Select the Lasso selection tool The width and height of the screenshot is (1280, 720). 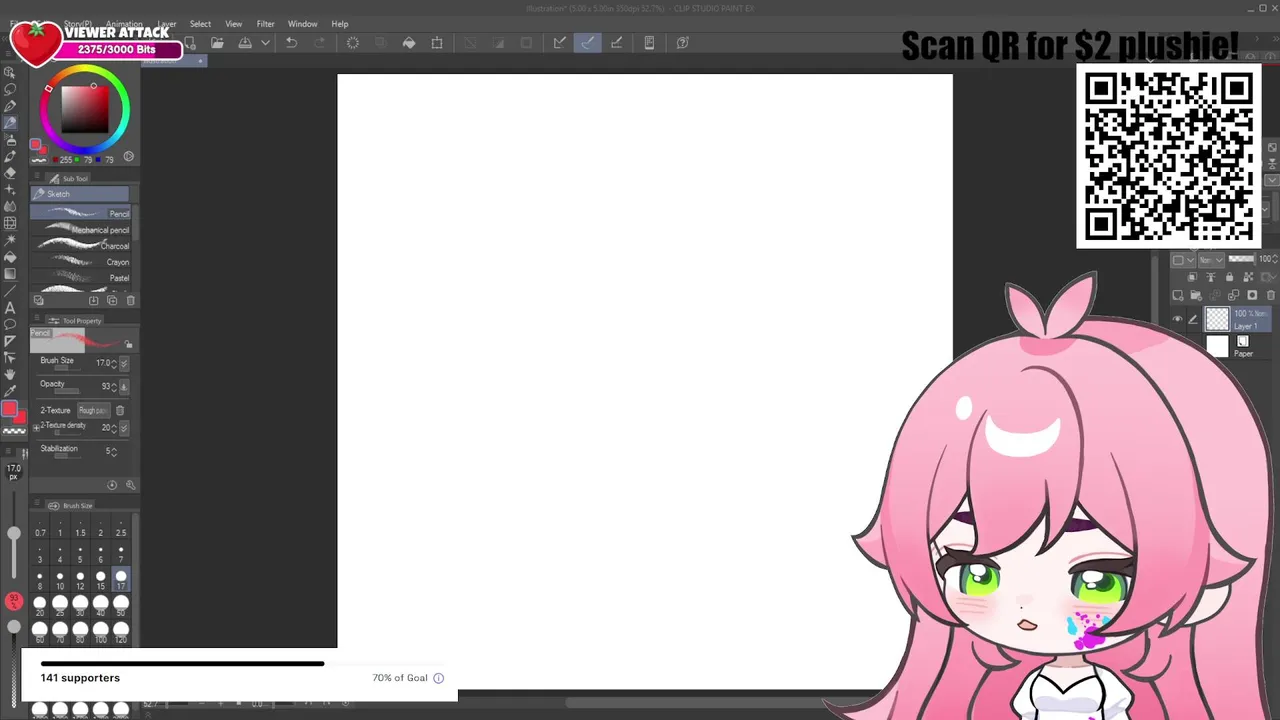point(10,89)
